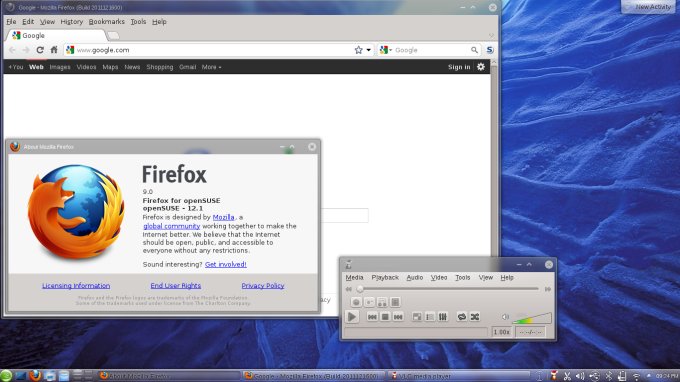This screenshot has width=680, height=382.
Task: Expand the URL bar history dropdown
Action: (369, 50)
